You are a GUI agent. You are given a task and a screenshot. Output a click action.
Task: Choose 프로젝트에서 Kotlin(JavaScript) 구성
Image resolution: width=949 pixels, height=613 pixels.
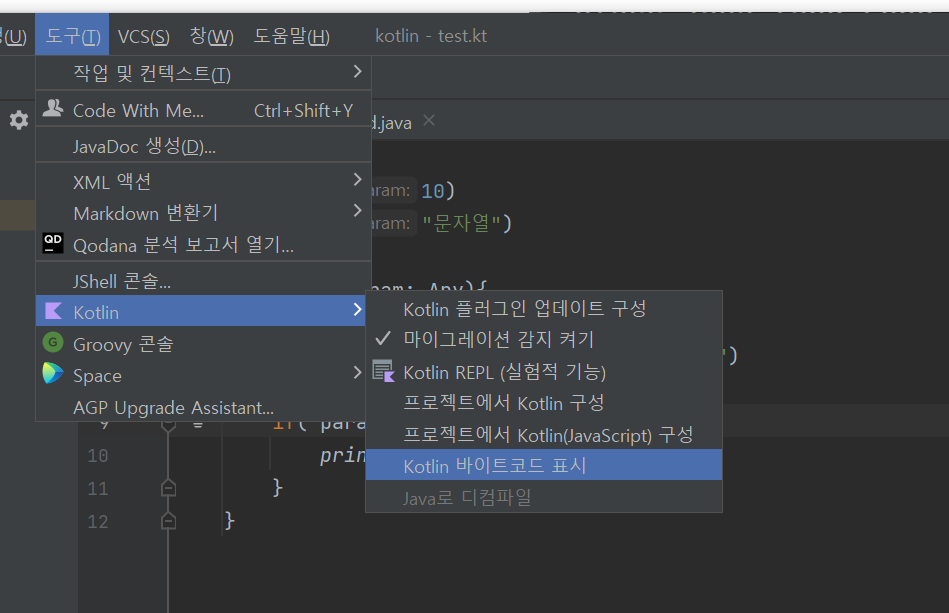[543, 434]
